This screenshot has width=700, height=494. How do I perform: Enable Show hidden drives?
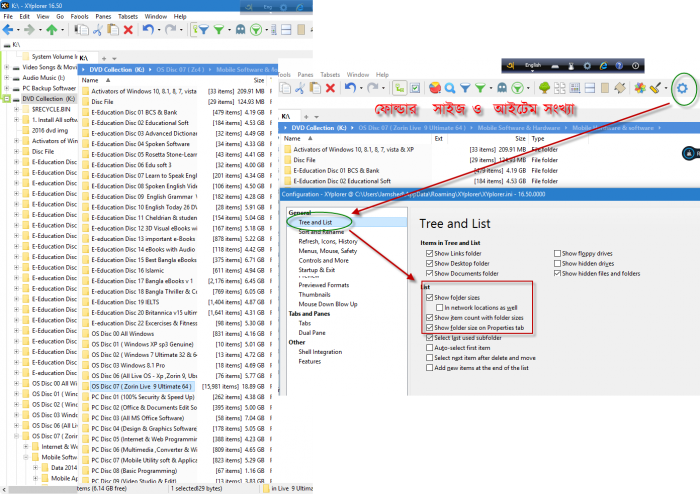coord(557,263)
